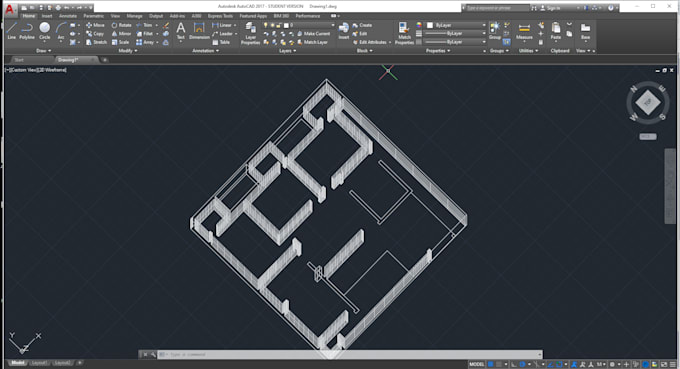Click Match Properties tool
This screenshot has height=369, width=680.
(x=404, y=33)
